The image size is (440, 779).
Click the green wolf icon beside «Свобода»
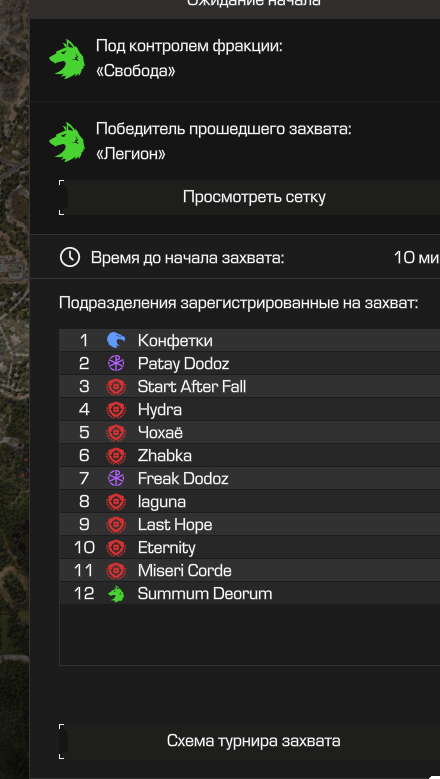coord(67,59)
